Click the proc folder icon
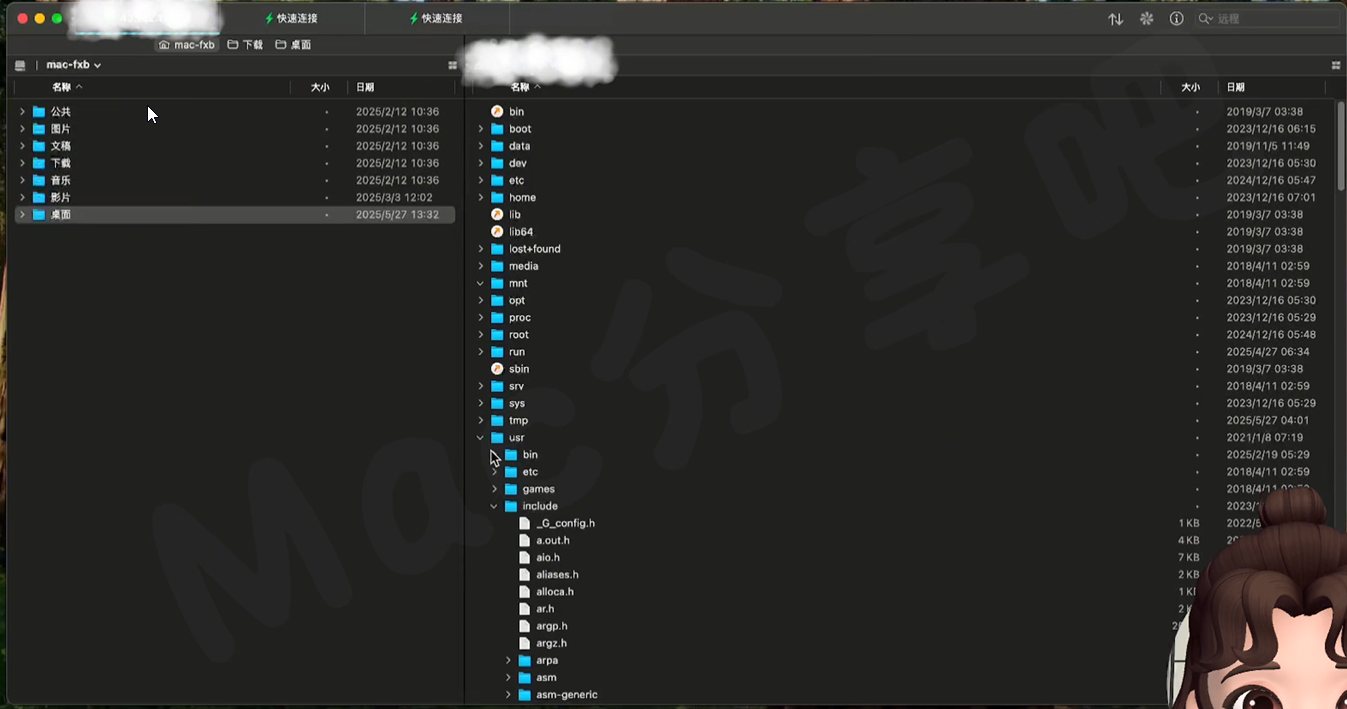 click(497, 318)
